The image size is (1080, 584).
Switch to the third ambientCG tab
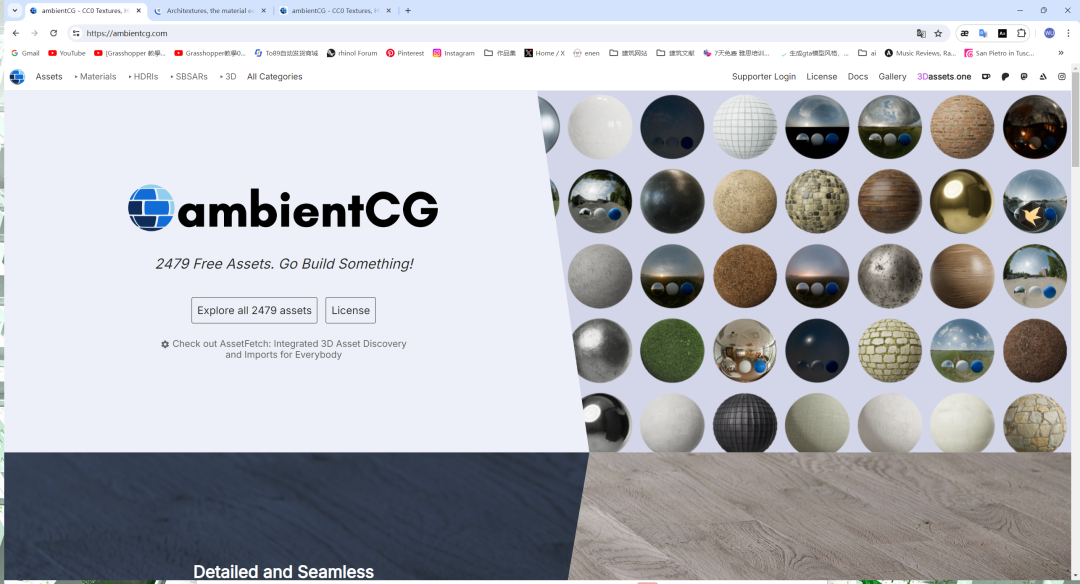click(x=335, y=10)
